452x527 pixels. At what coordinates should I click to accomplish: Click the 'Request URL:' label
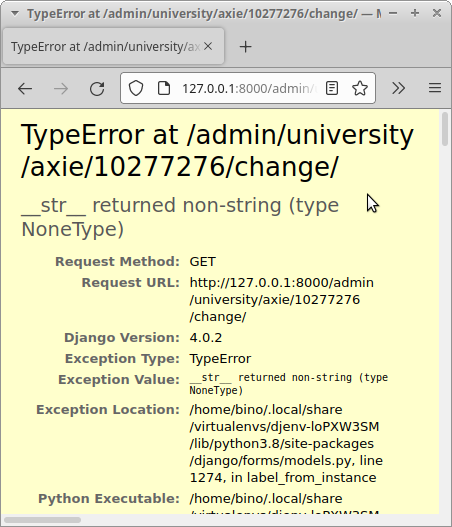pos(131,283)
